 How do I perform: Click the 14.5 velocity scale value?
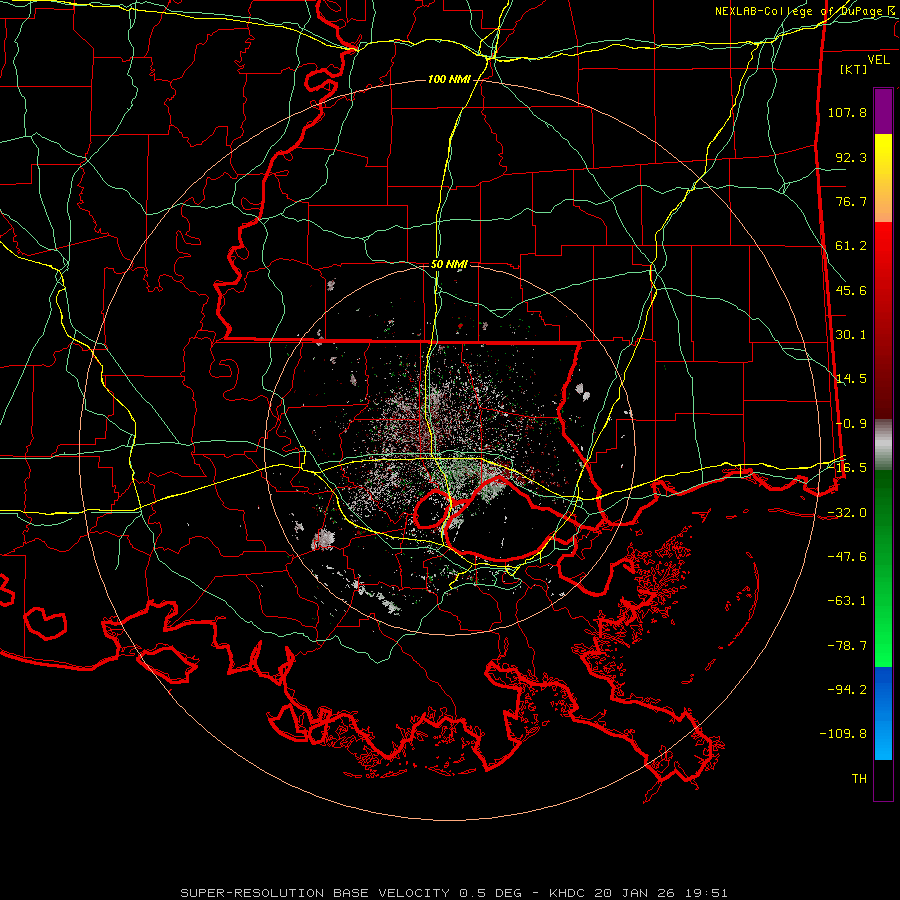coord(851,379)
